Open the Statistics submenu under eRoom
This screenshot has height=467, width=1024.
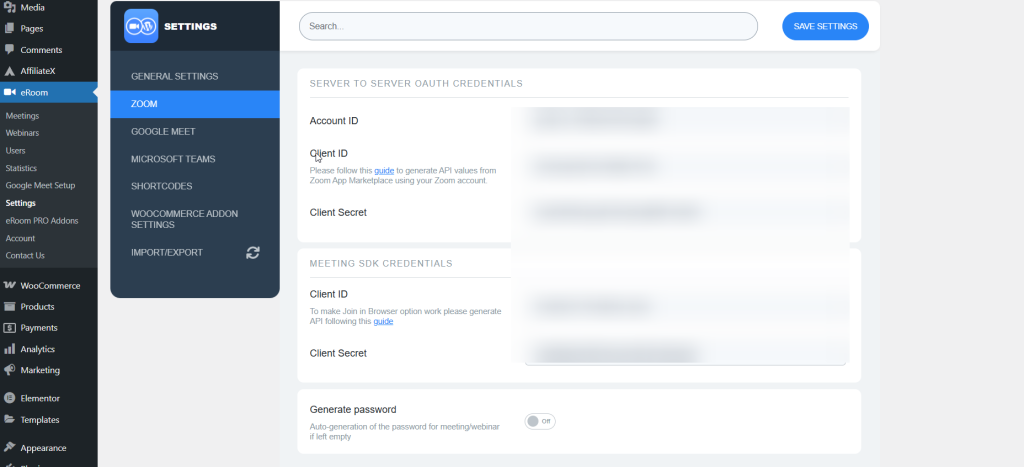pos(20,168)
